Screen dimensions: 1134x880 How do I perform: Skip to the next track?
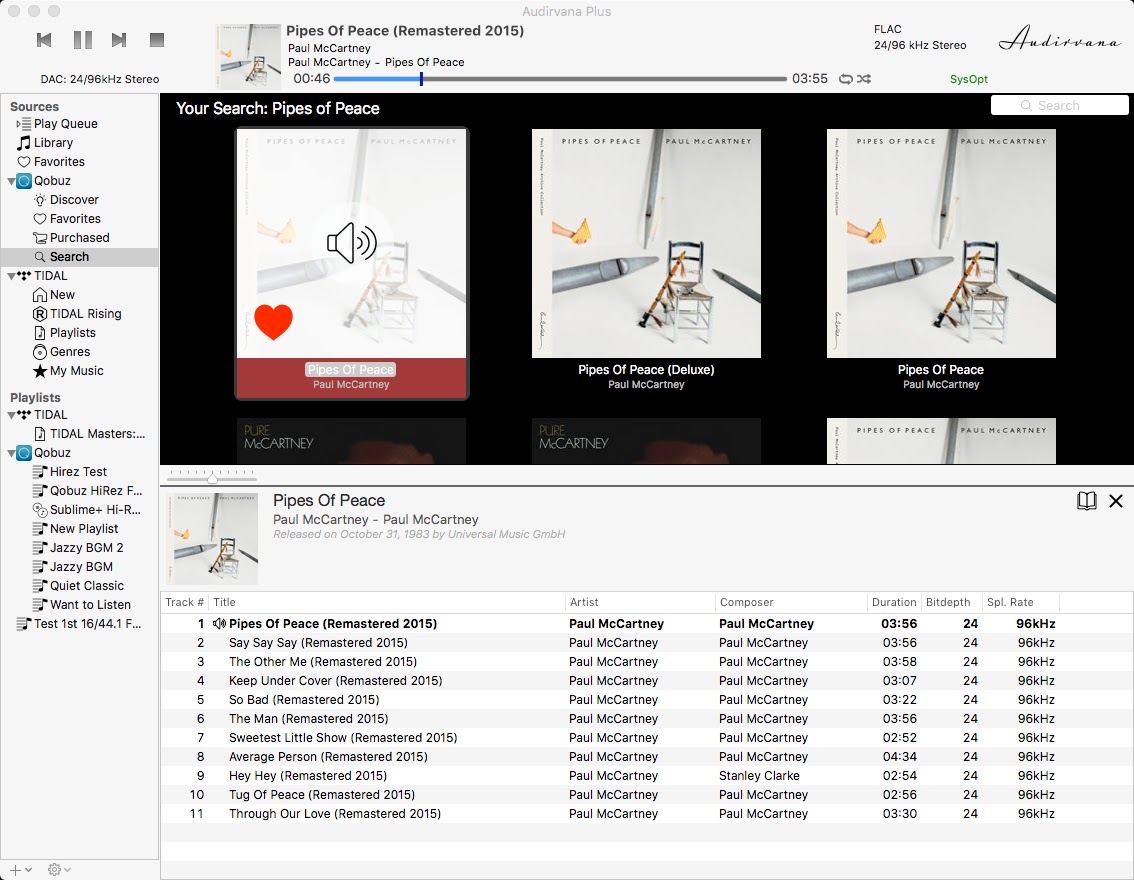coord(119,40)
